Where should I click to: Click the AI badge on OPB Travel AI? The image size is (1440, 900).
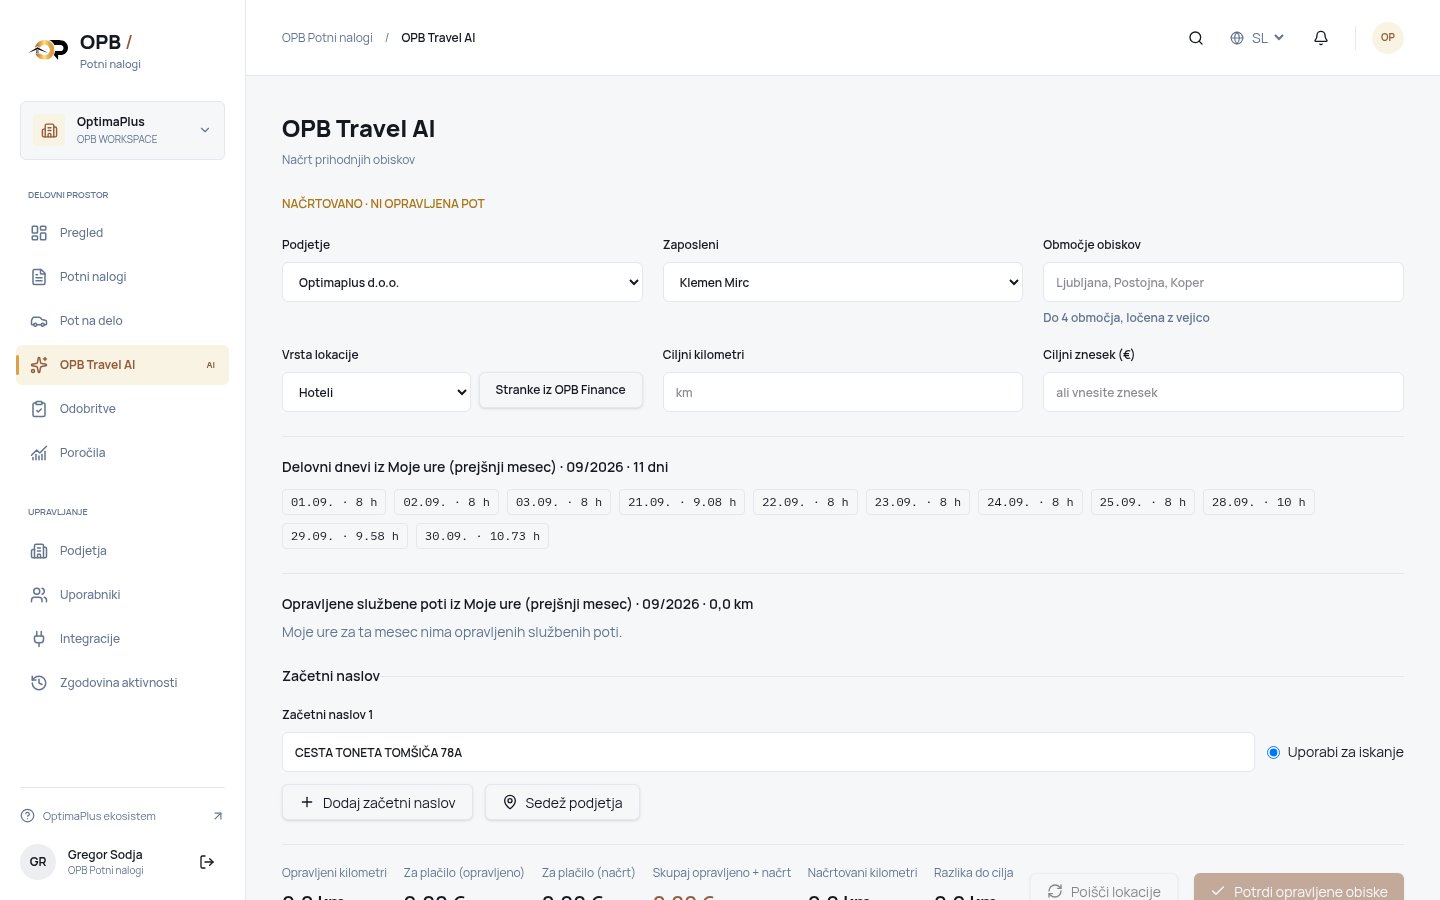point(211,365)
